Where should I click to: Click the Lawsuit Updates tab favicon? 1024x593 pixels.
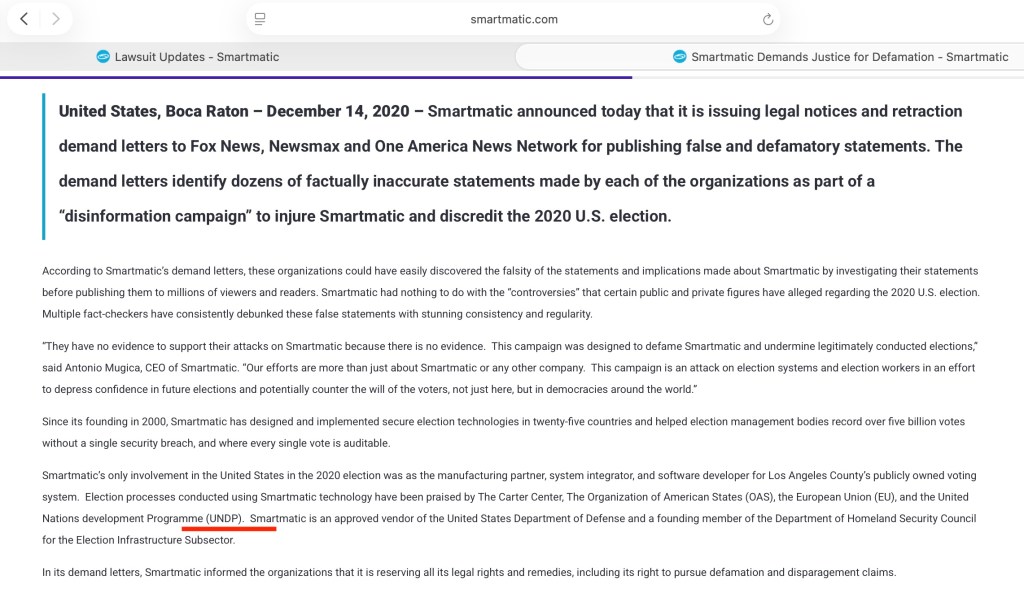tap(102, 57)
